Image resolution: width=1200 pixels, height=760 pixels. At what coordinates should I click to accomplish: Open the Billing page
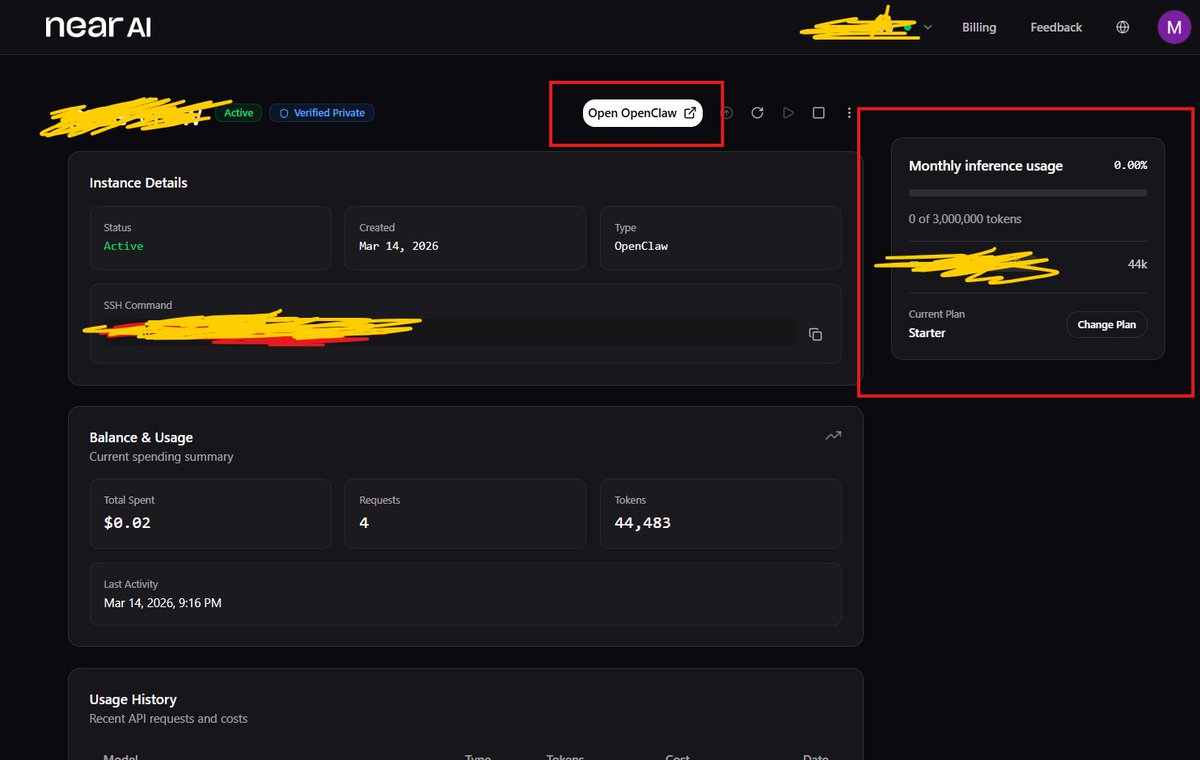tap(979, 27)
